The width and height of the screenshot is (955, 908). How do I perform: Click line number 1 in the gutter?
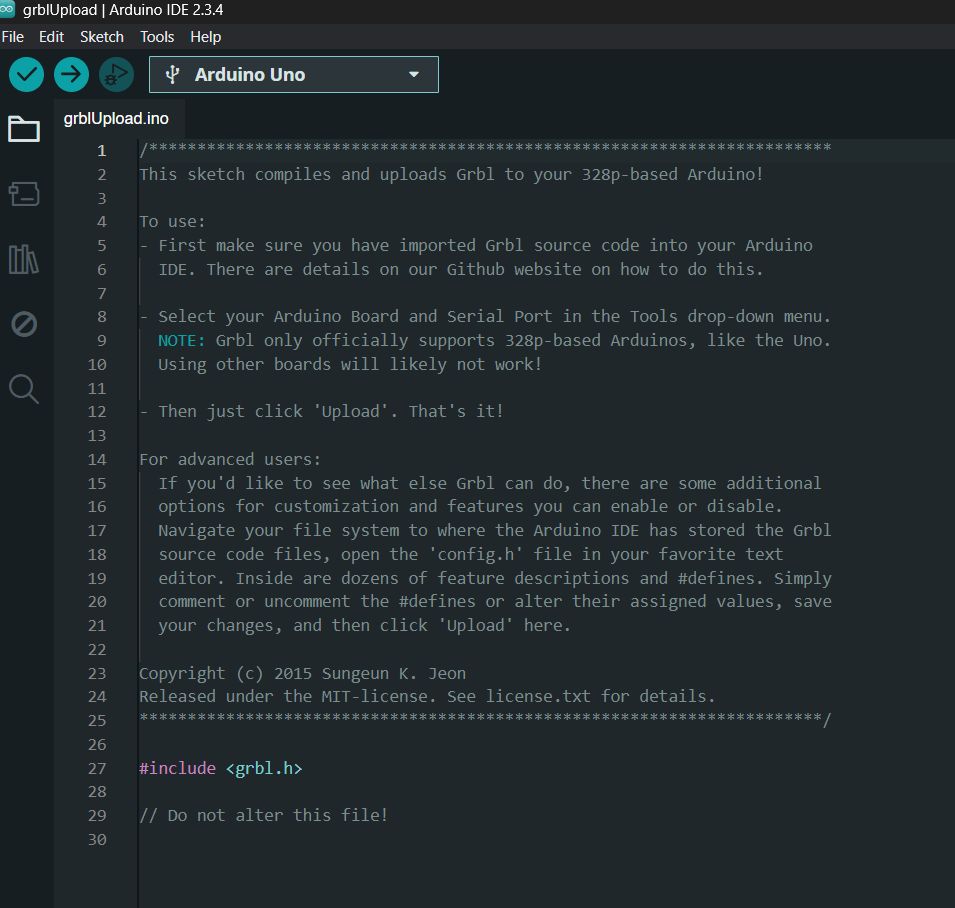coord(102,150)
